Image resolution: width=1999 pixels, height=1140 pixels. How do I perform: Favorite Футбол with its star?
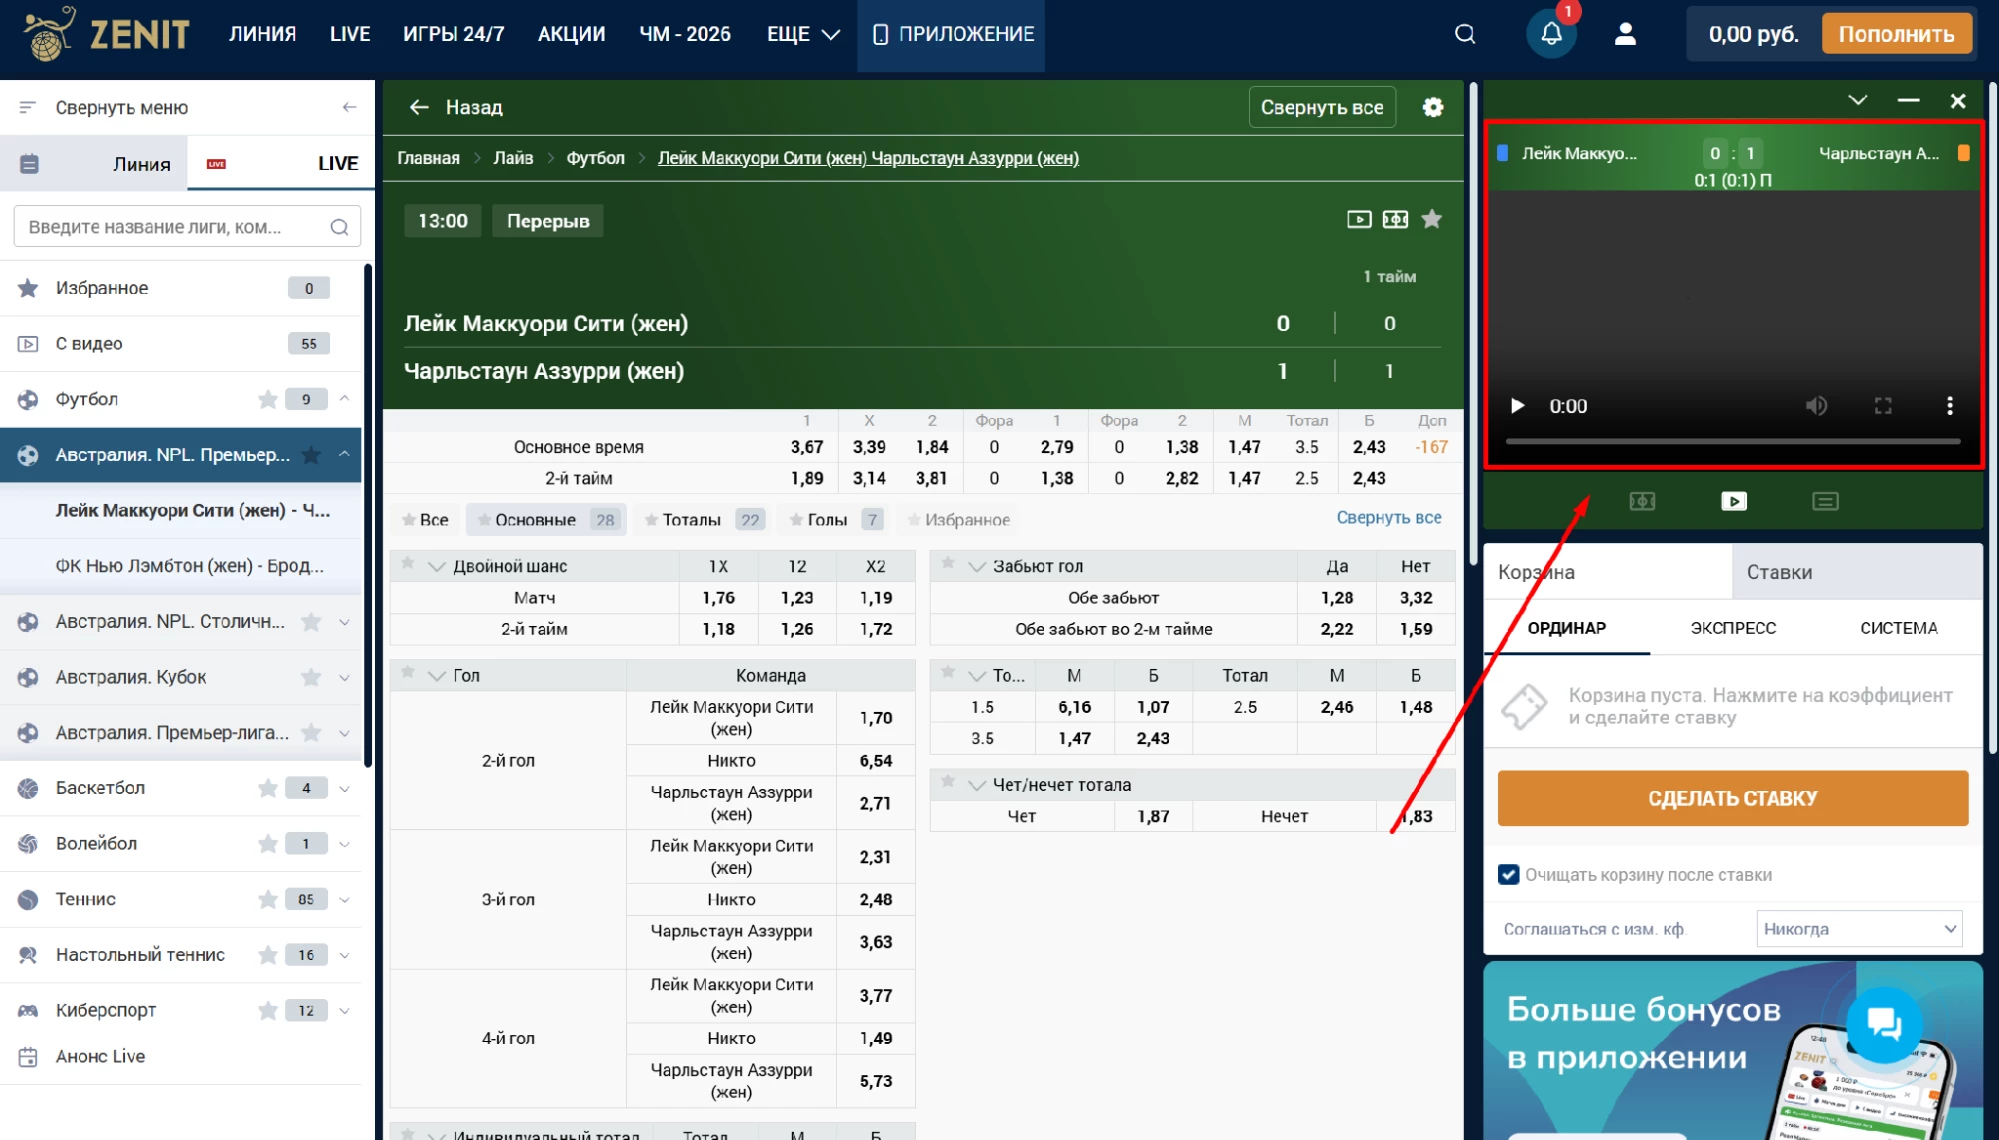268,399
